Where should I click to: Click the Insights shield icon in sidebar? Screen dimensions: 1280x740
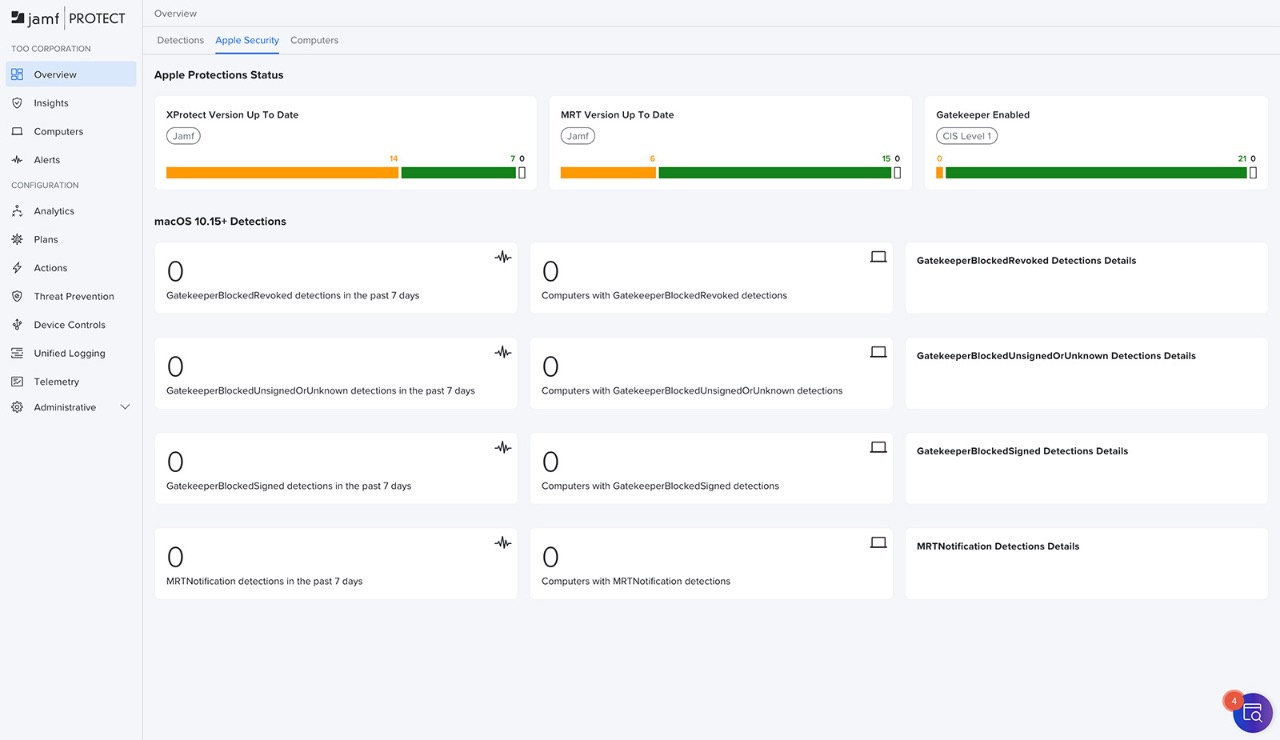(x=17, y=103)
